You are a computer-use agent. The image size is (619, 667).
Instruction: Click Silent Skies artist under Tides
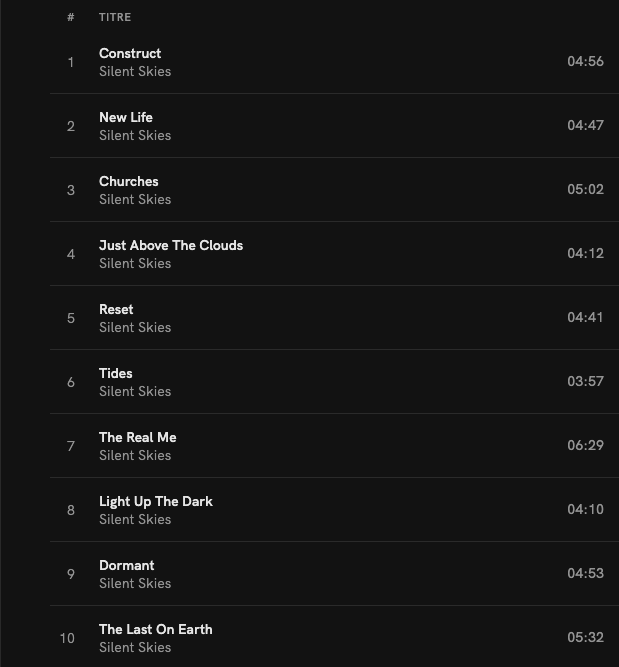pyautogui.click(x=135, y=392)
